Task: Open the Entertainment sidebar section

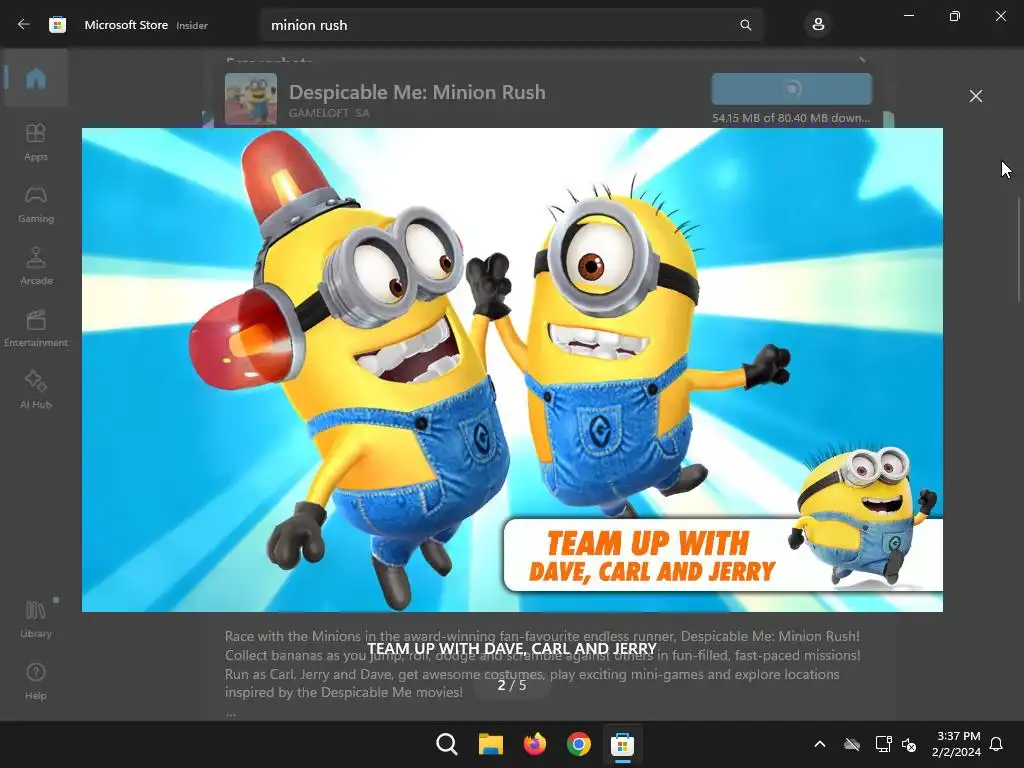Action: [x=36, y=328]
